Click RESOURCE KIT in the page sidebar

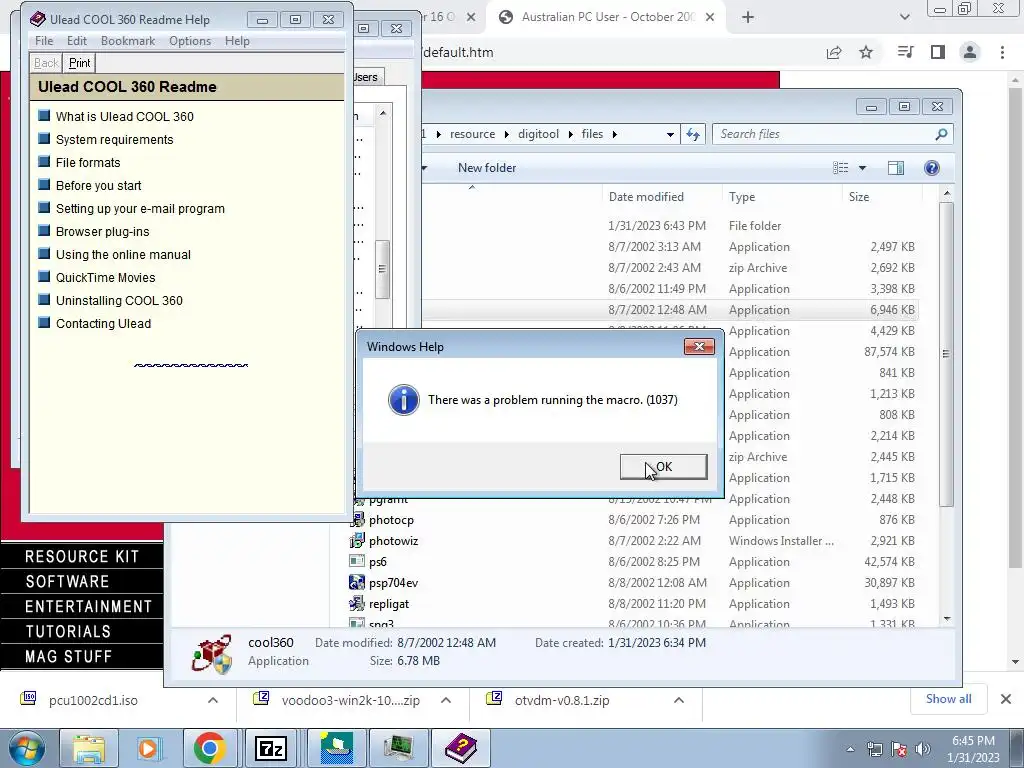[82, 556]
